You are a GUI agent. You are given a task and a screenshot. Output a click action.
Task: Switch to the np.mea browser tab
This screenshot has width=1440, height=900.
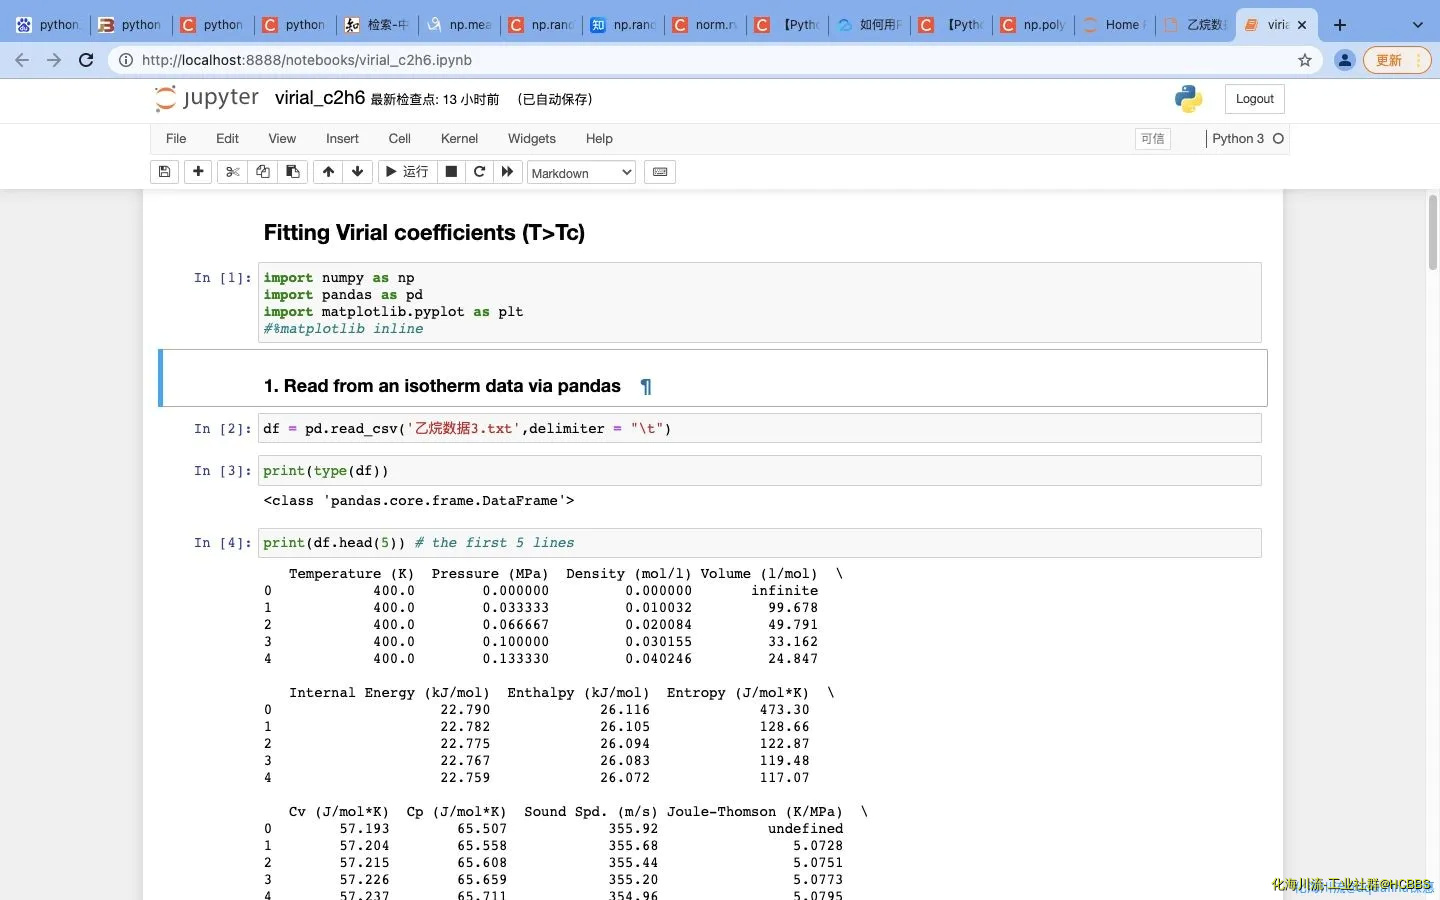459,25
